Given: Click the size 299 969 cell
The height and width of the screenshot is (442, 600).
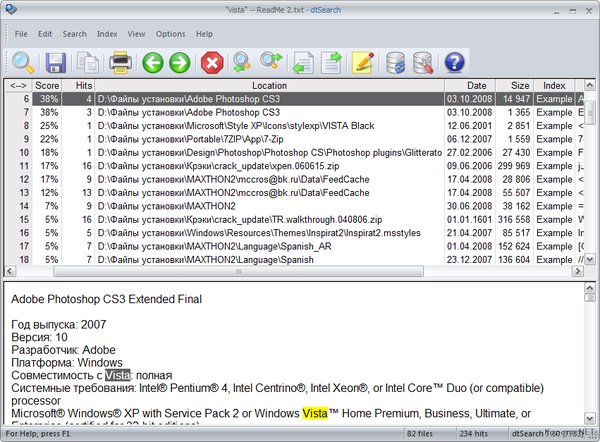Looking at the screenshot, I should tap(514, 166).
